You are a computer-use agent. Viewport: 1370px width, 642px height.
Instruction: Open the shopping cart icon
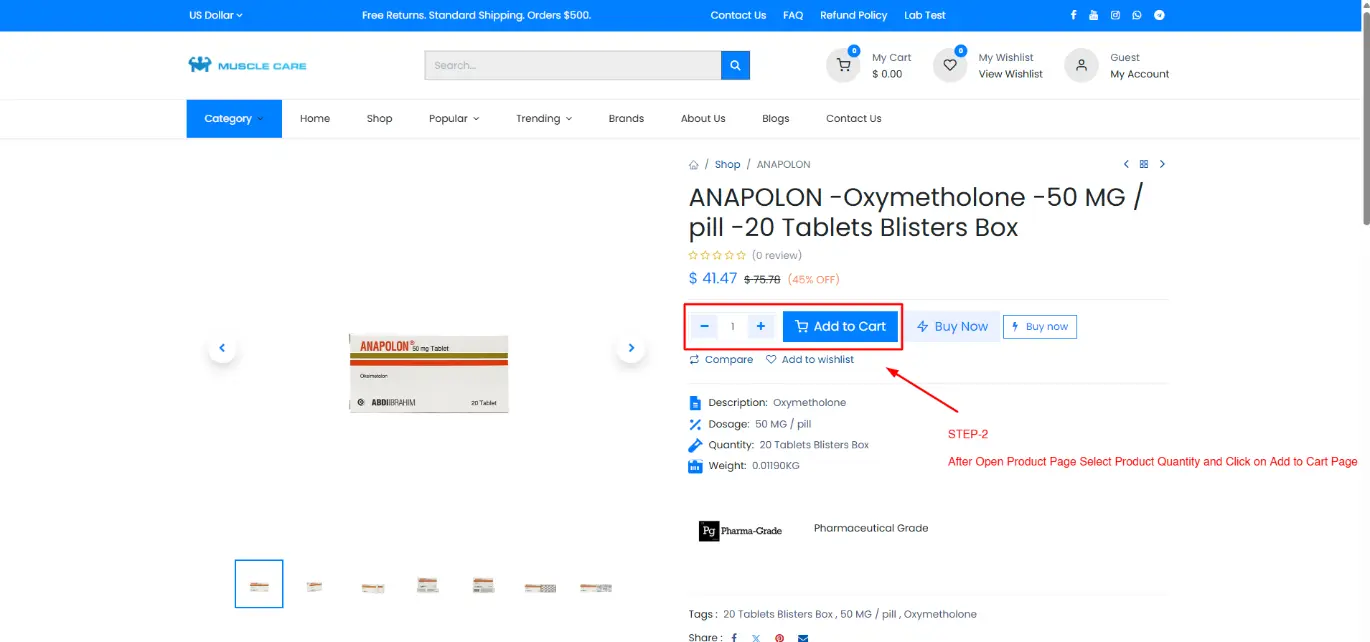(x=843, y=66)
